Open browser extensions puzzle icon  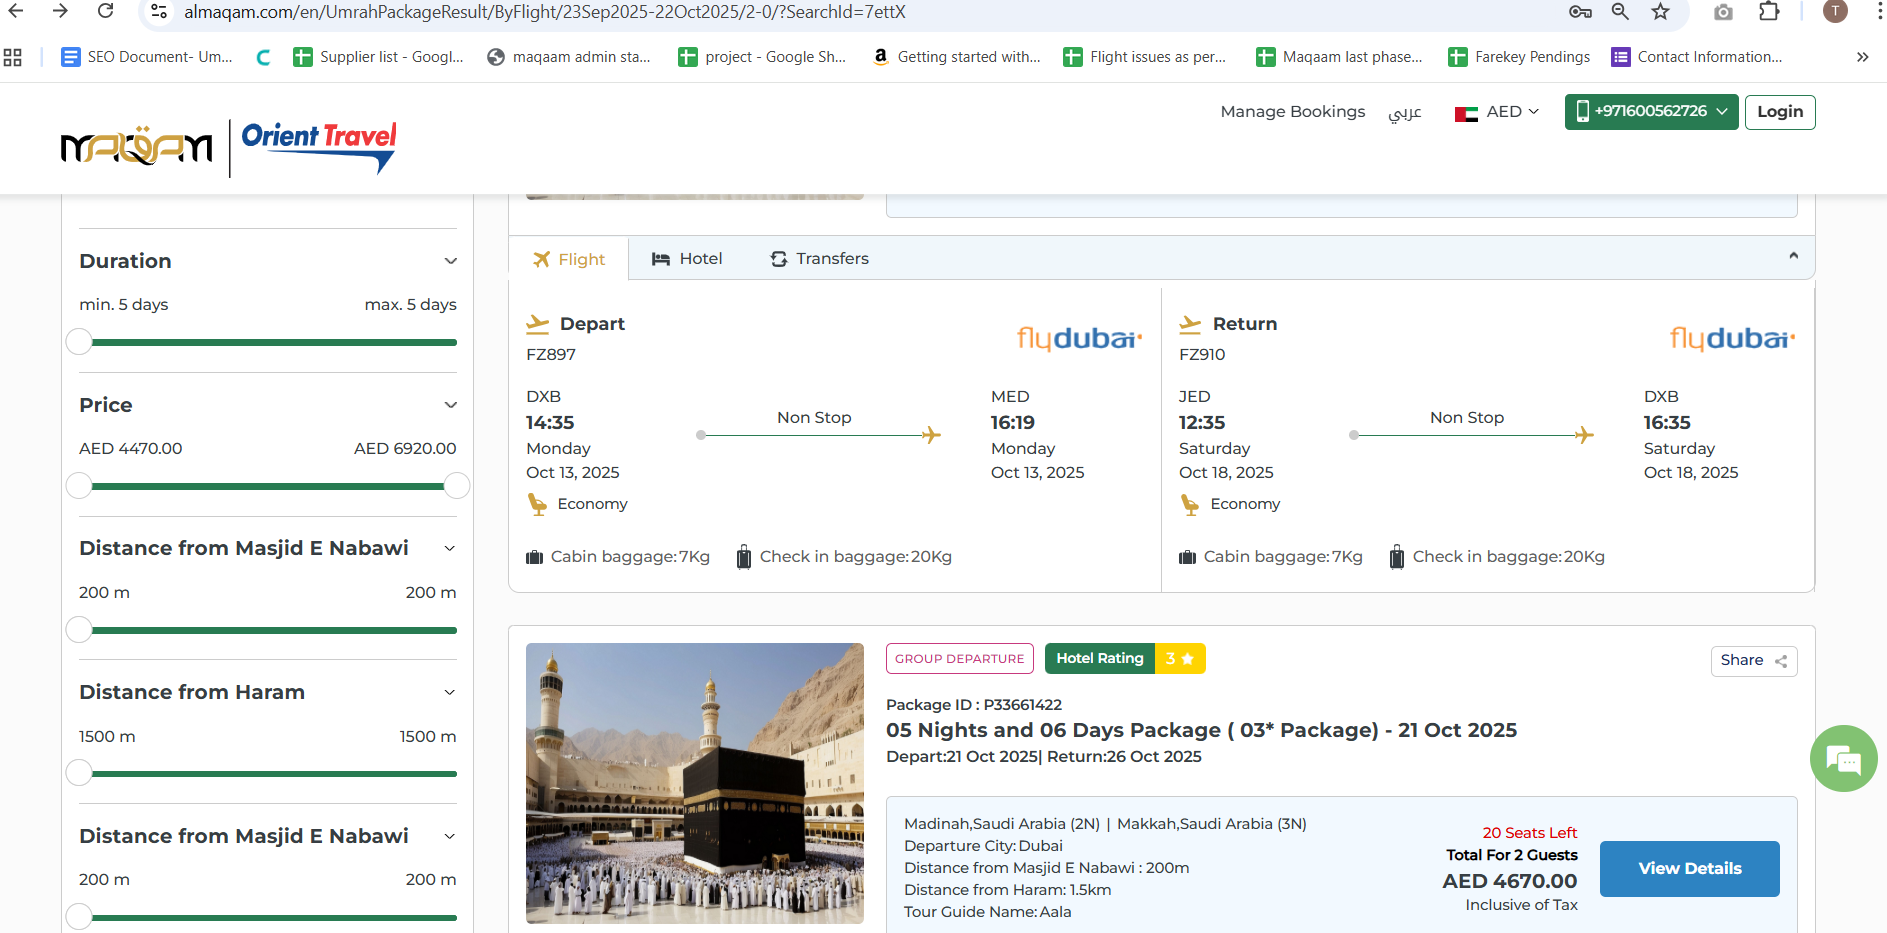pyautogui.click(x=1769, y=12)
